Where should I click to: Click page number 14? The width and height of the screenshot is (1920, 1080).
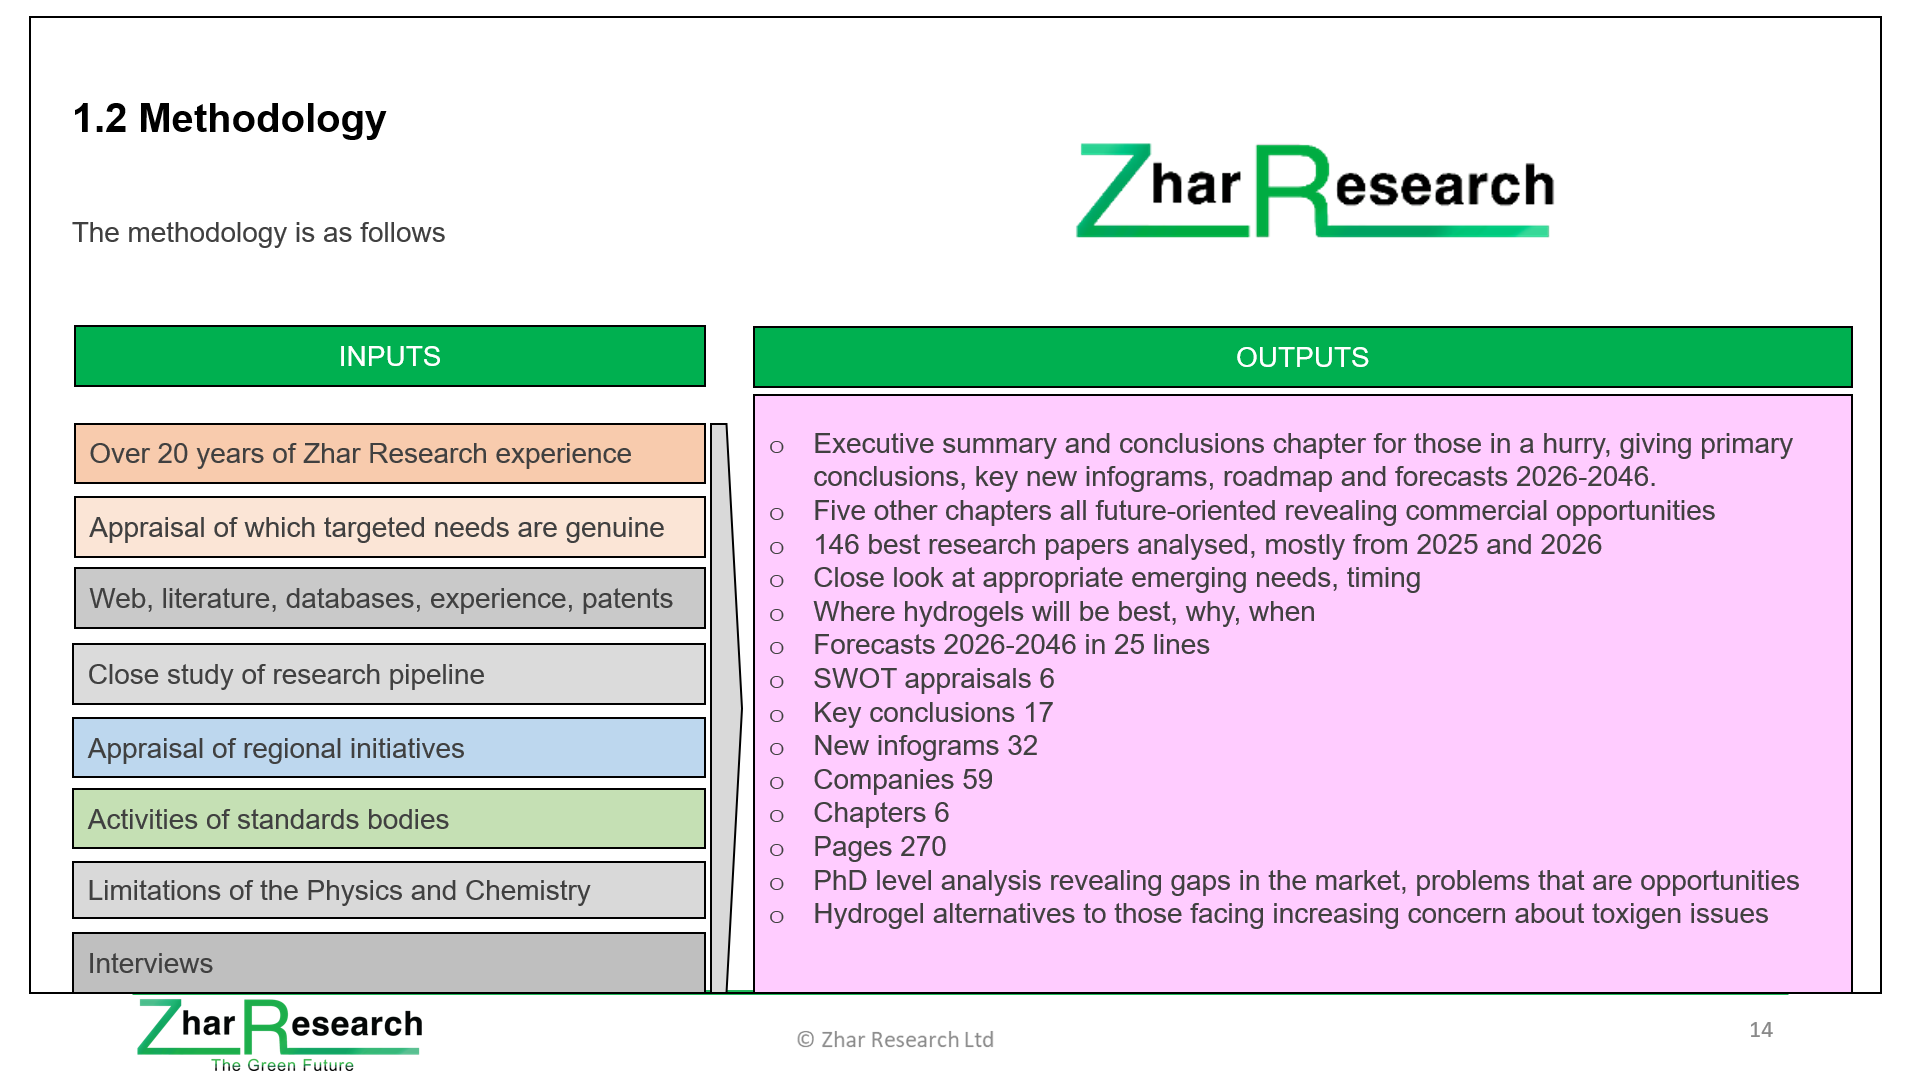(x=1760, y=1029)
